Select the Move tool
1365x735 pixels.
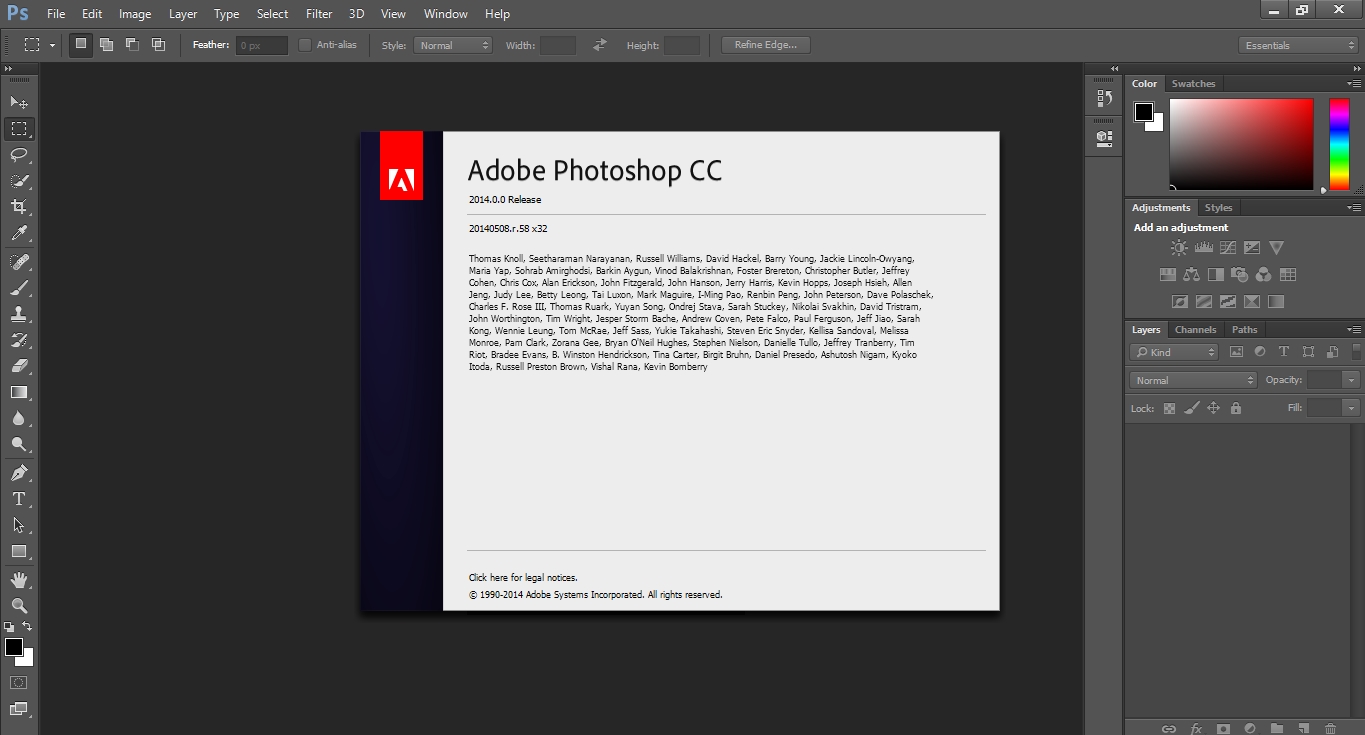coord(19,102)
